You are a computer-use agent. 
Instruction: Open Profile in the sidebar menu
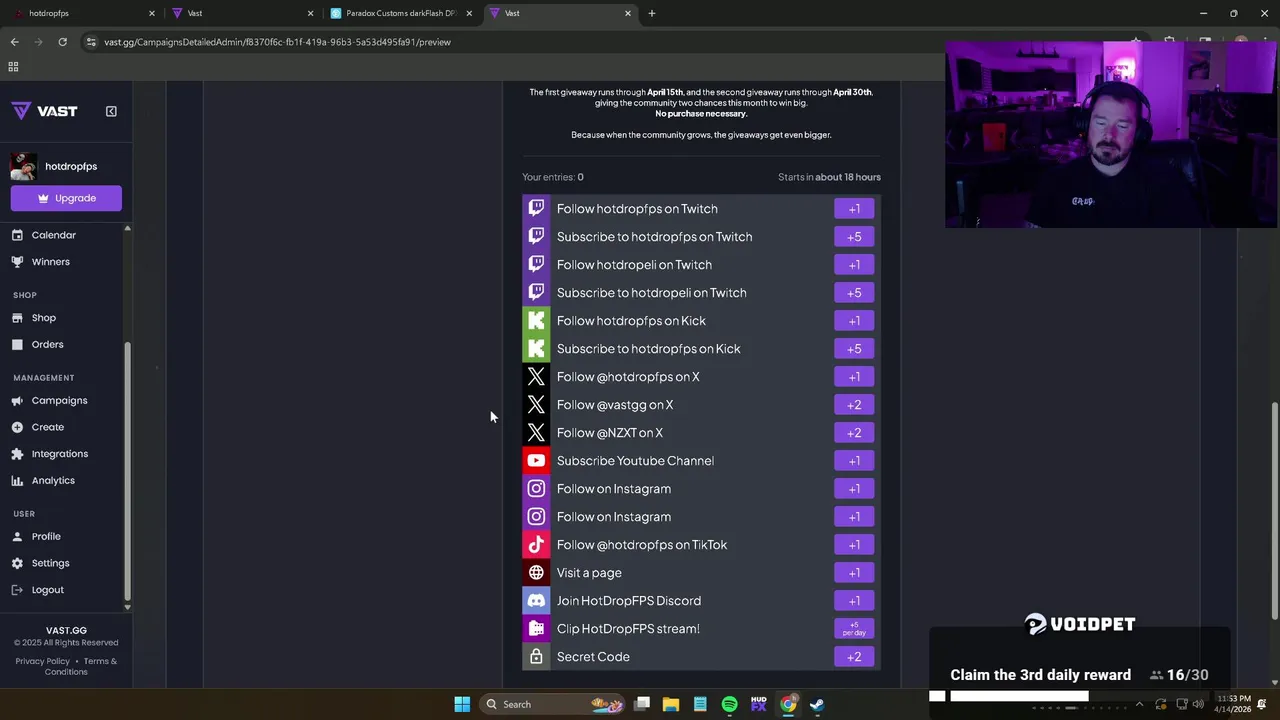(x=46, y=536)
